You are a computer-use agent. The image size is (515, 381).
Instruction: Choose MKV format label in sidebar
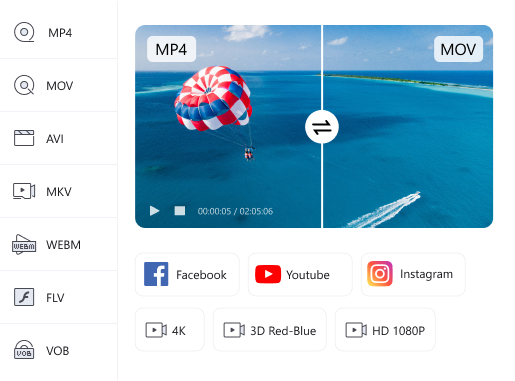(59, 191)
